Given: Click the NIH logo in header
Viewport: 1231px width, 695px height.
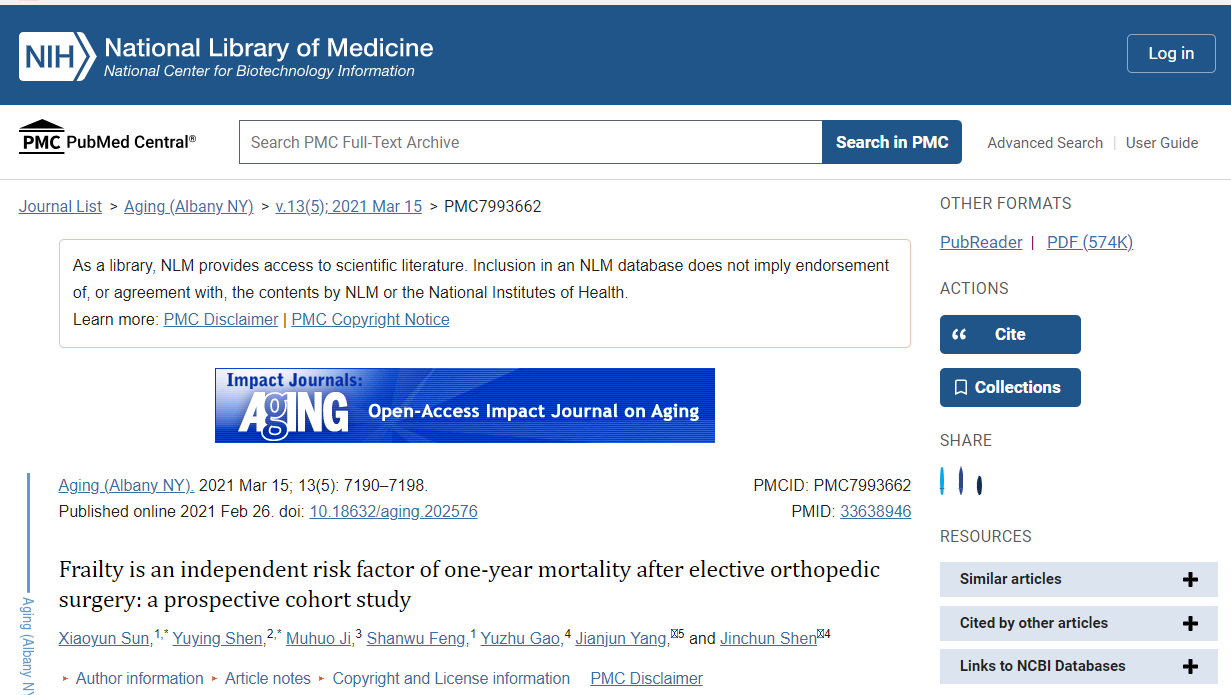Looking at the screenshot, I should (57, 56).
